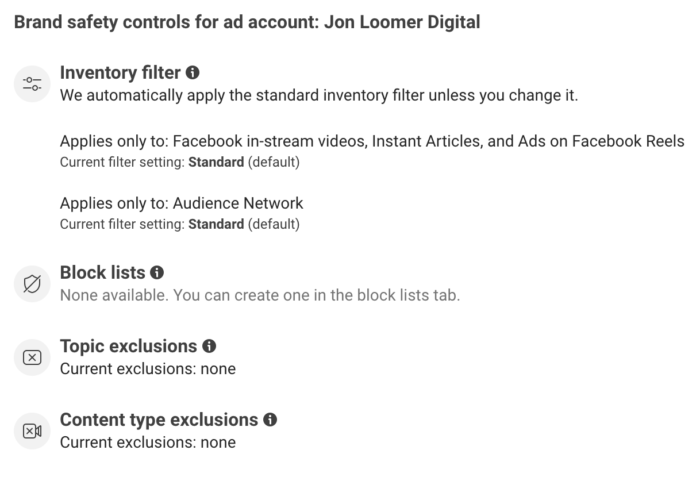Click Current exclusions none under Content type
The image size is (700, 477).
click(x=148, y=443)
